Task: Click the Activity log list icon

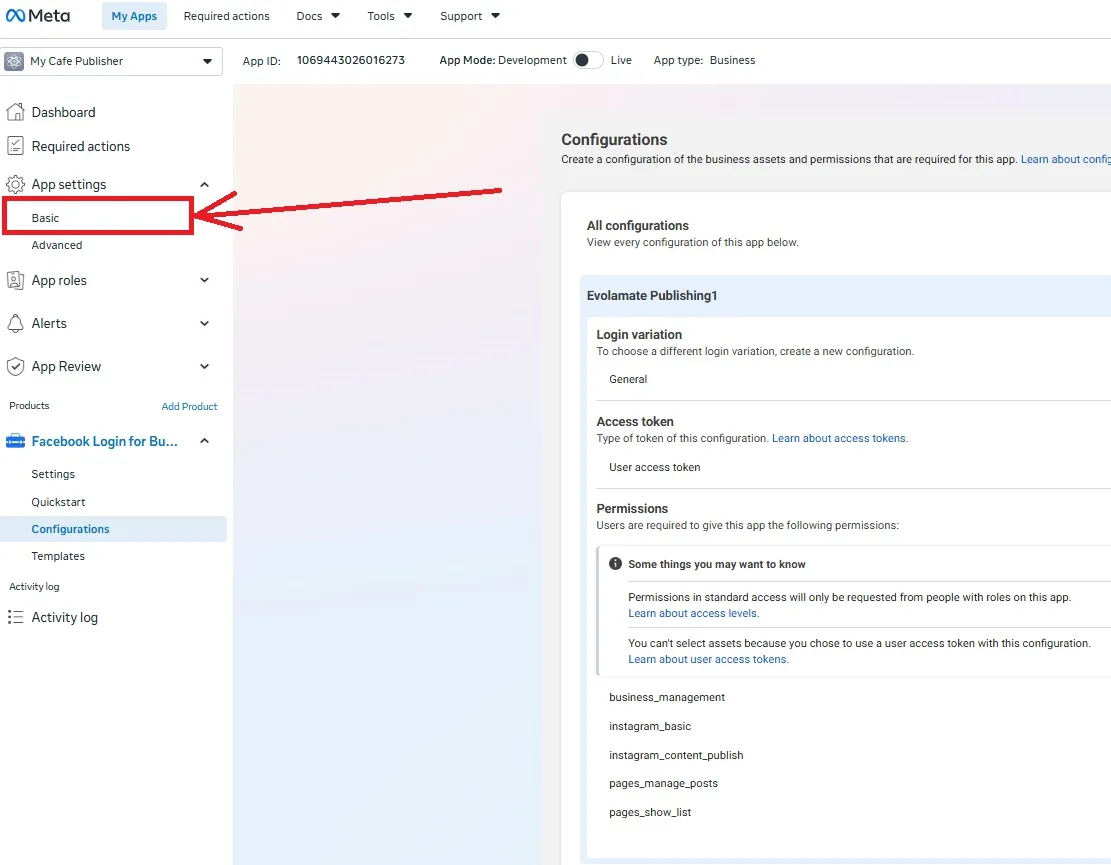Action: [x=15, y=617]
